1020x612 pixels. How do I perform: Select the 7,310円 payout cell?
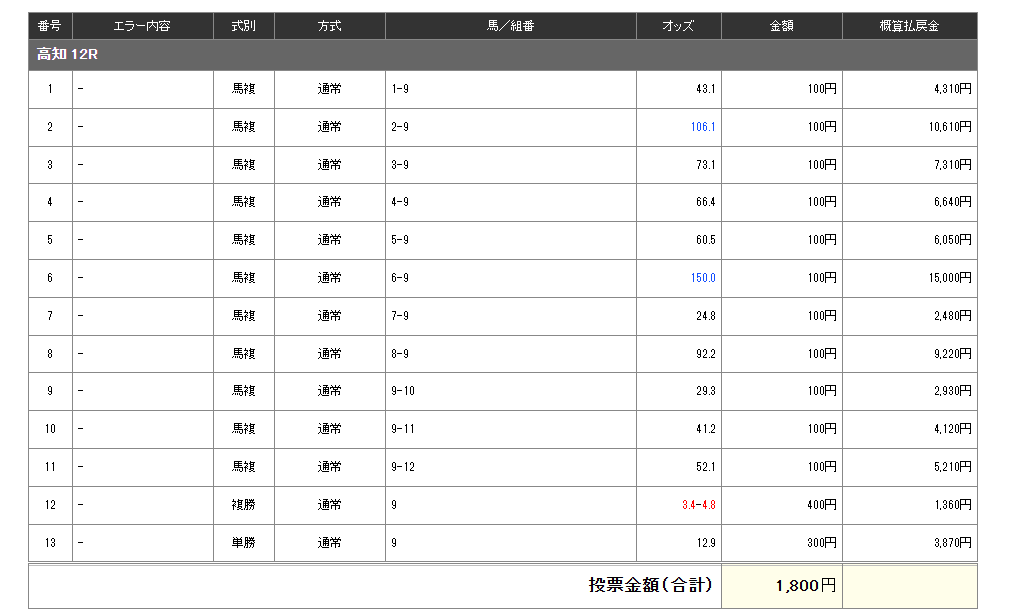click(909, 165)
